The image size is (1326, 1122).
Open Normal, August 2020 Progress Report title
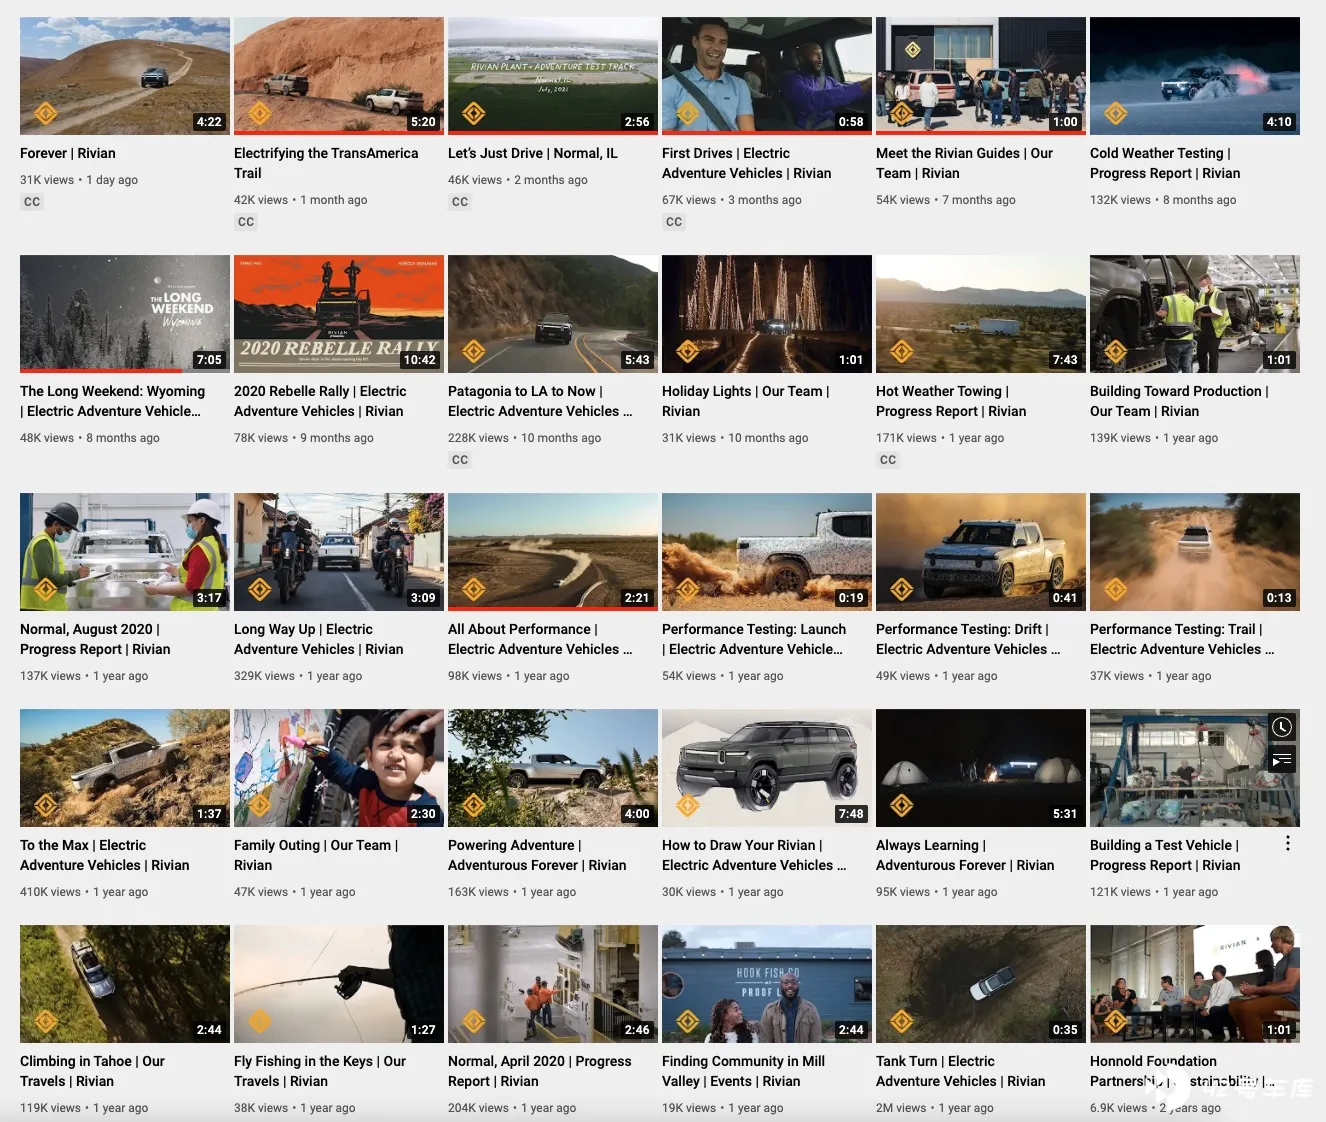(95, 639)
